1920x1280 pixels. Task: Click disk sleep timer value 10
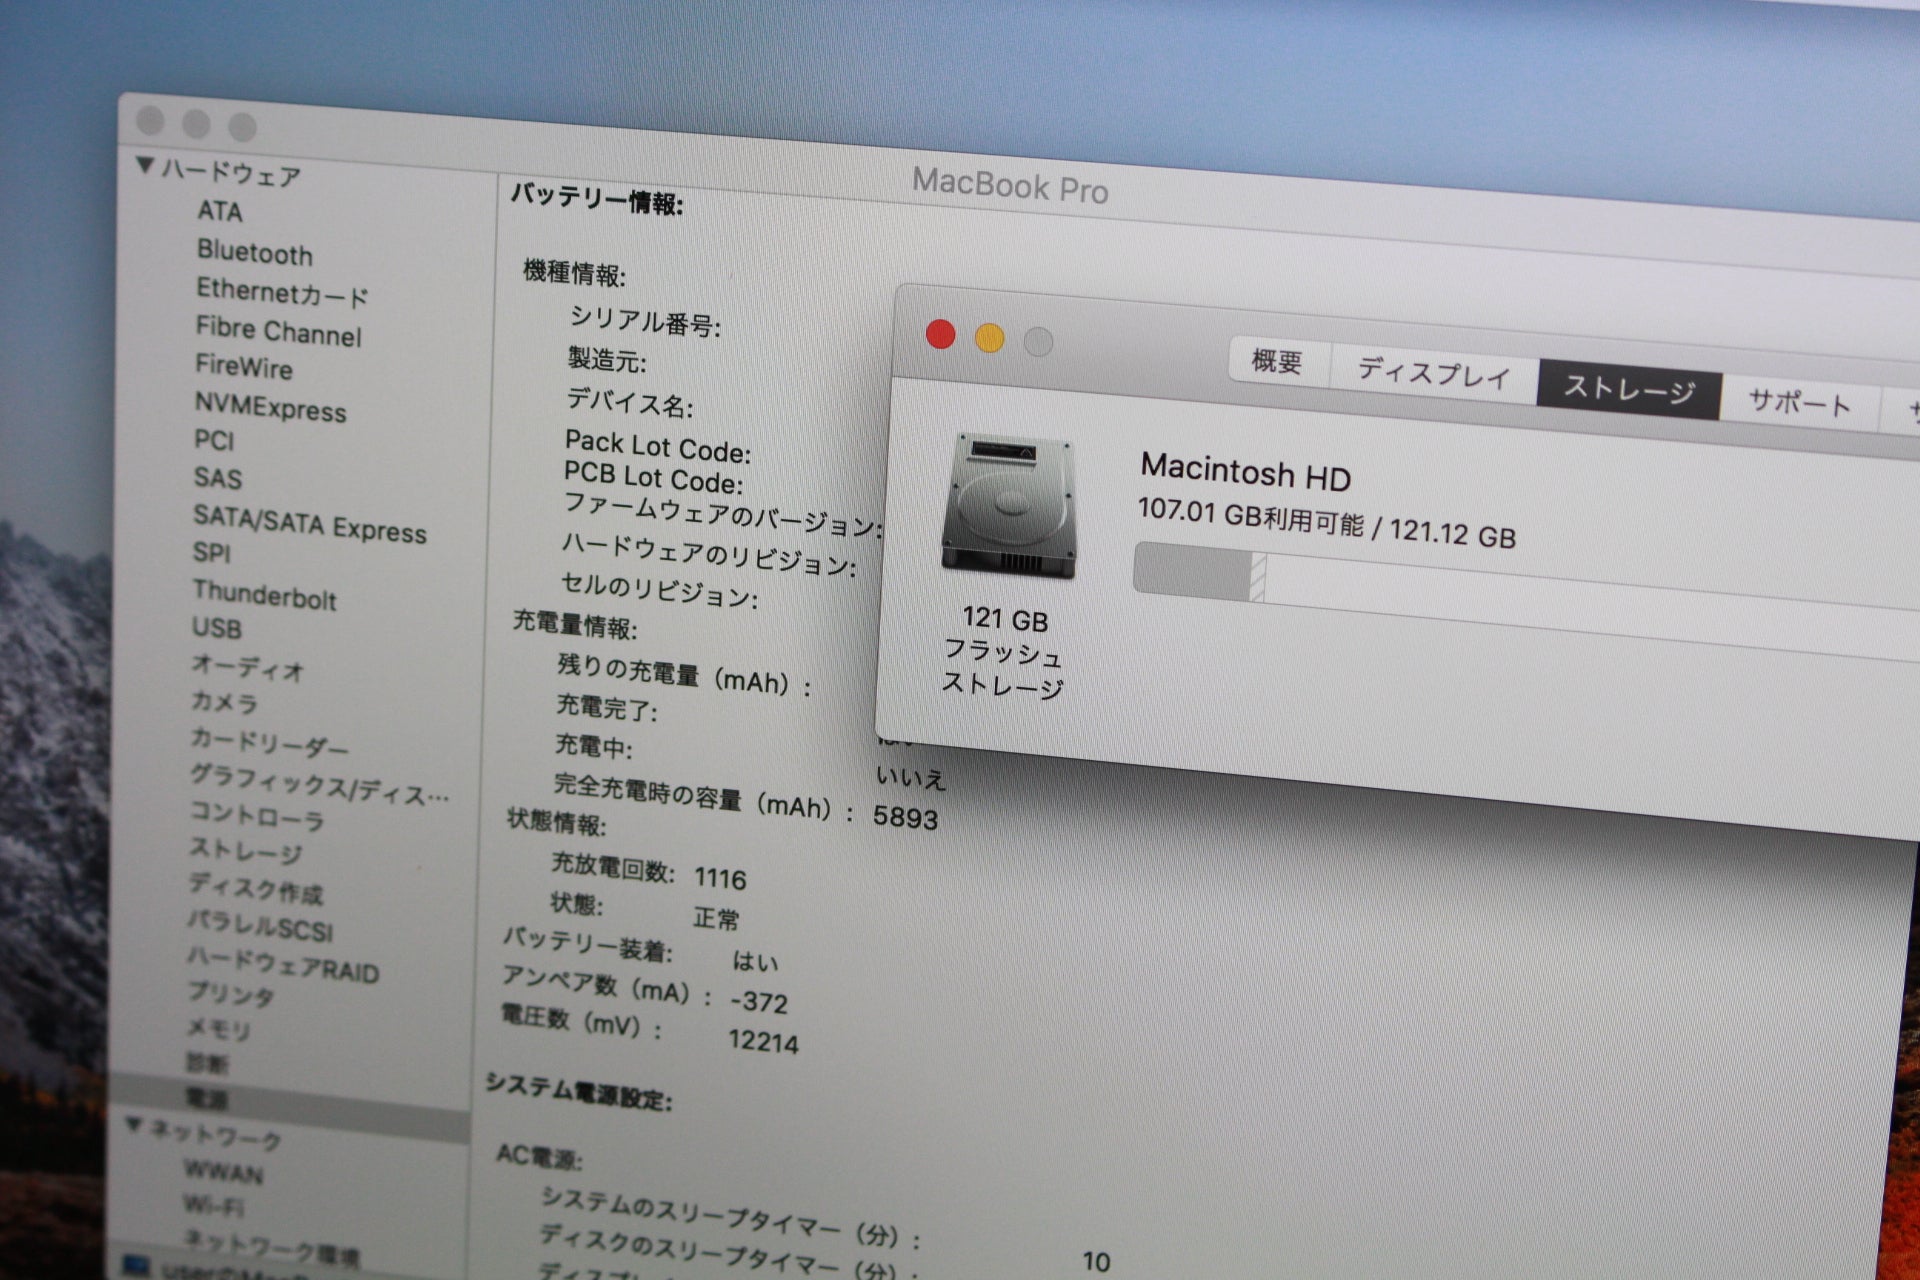point(1096,1262)
